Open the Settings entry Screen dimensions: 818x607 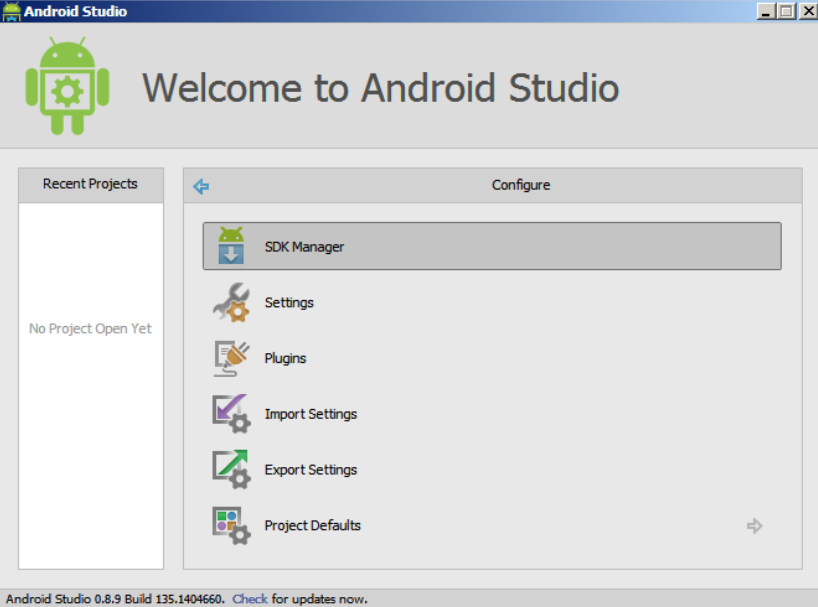(x=289, y=302)
